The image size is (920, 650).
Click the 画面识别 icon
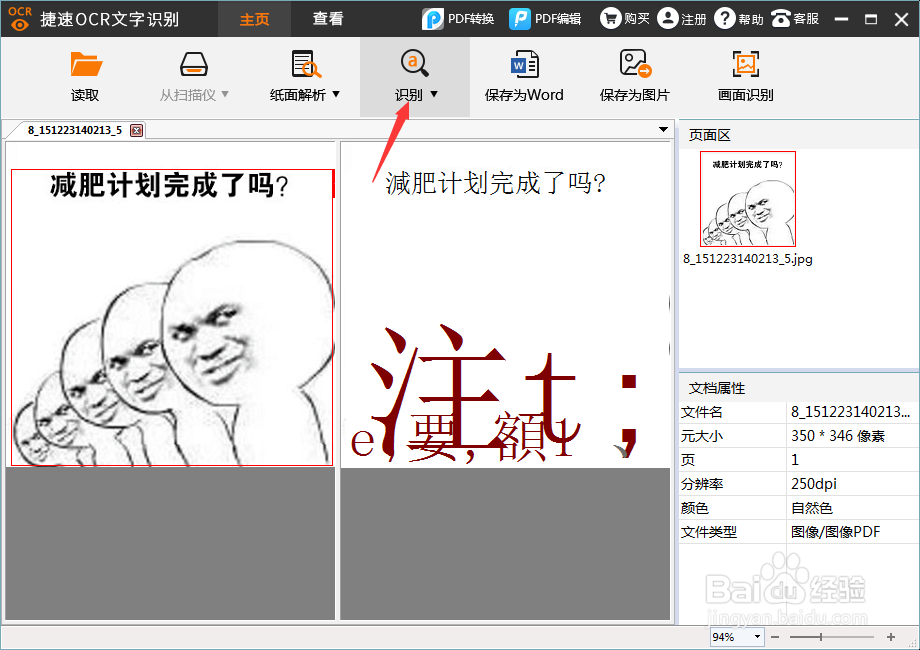coord(746,64)
